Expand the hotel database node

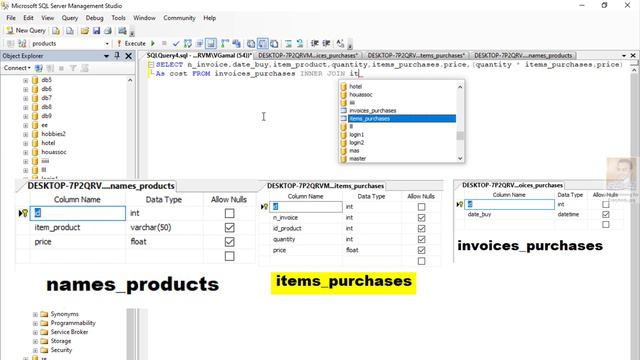(26, 143)
